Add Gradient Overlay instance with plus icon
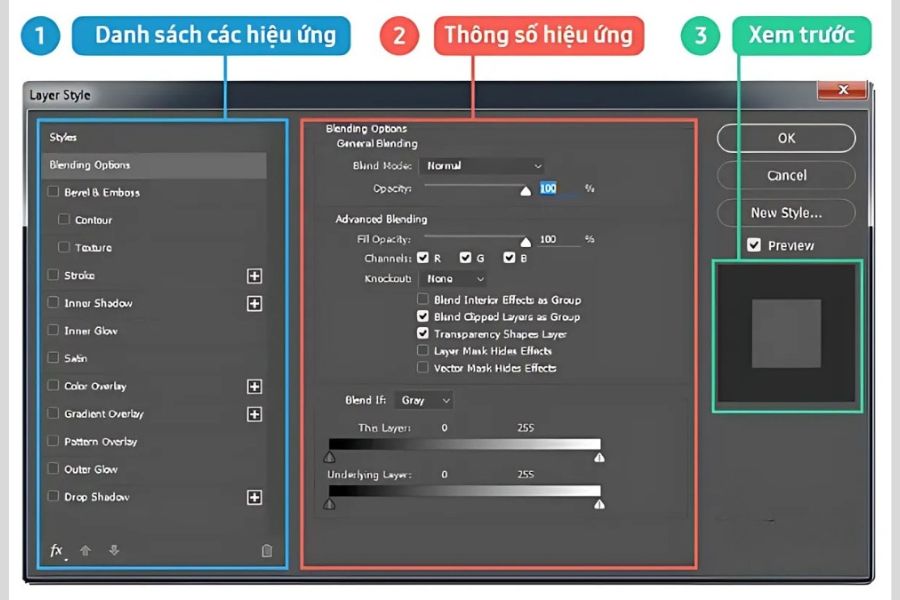Screen dimensions: 900x600 pos(254,414)
